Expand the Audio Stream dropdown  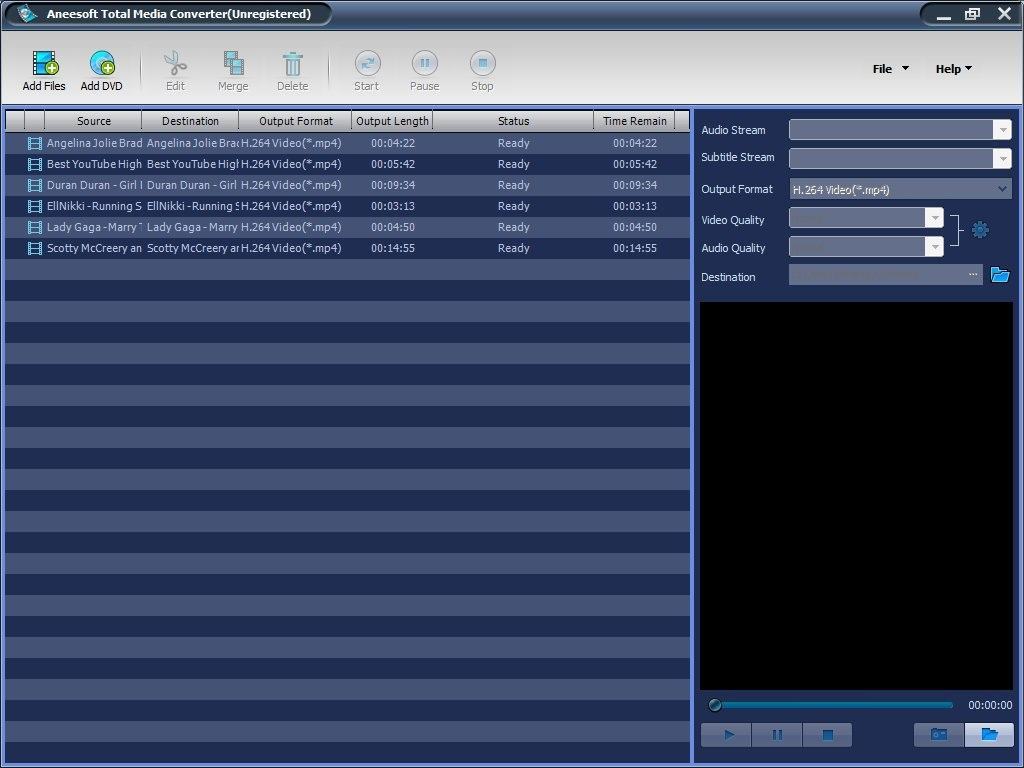pyautogui.click(x=1003, y=130)
